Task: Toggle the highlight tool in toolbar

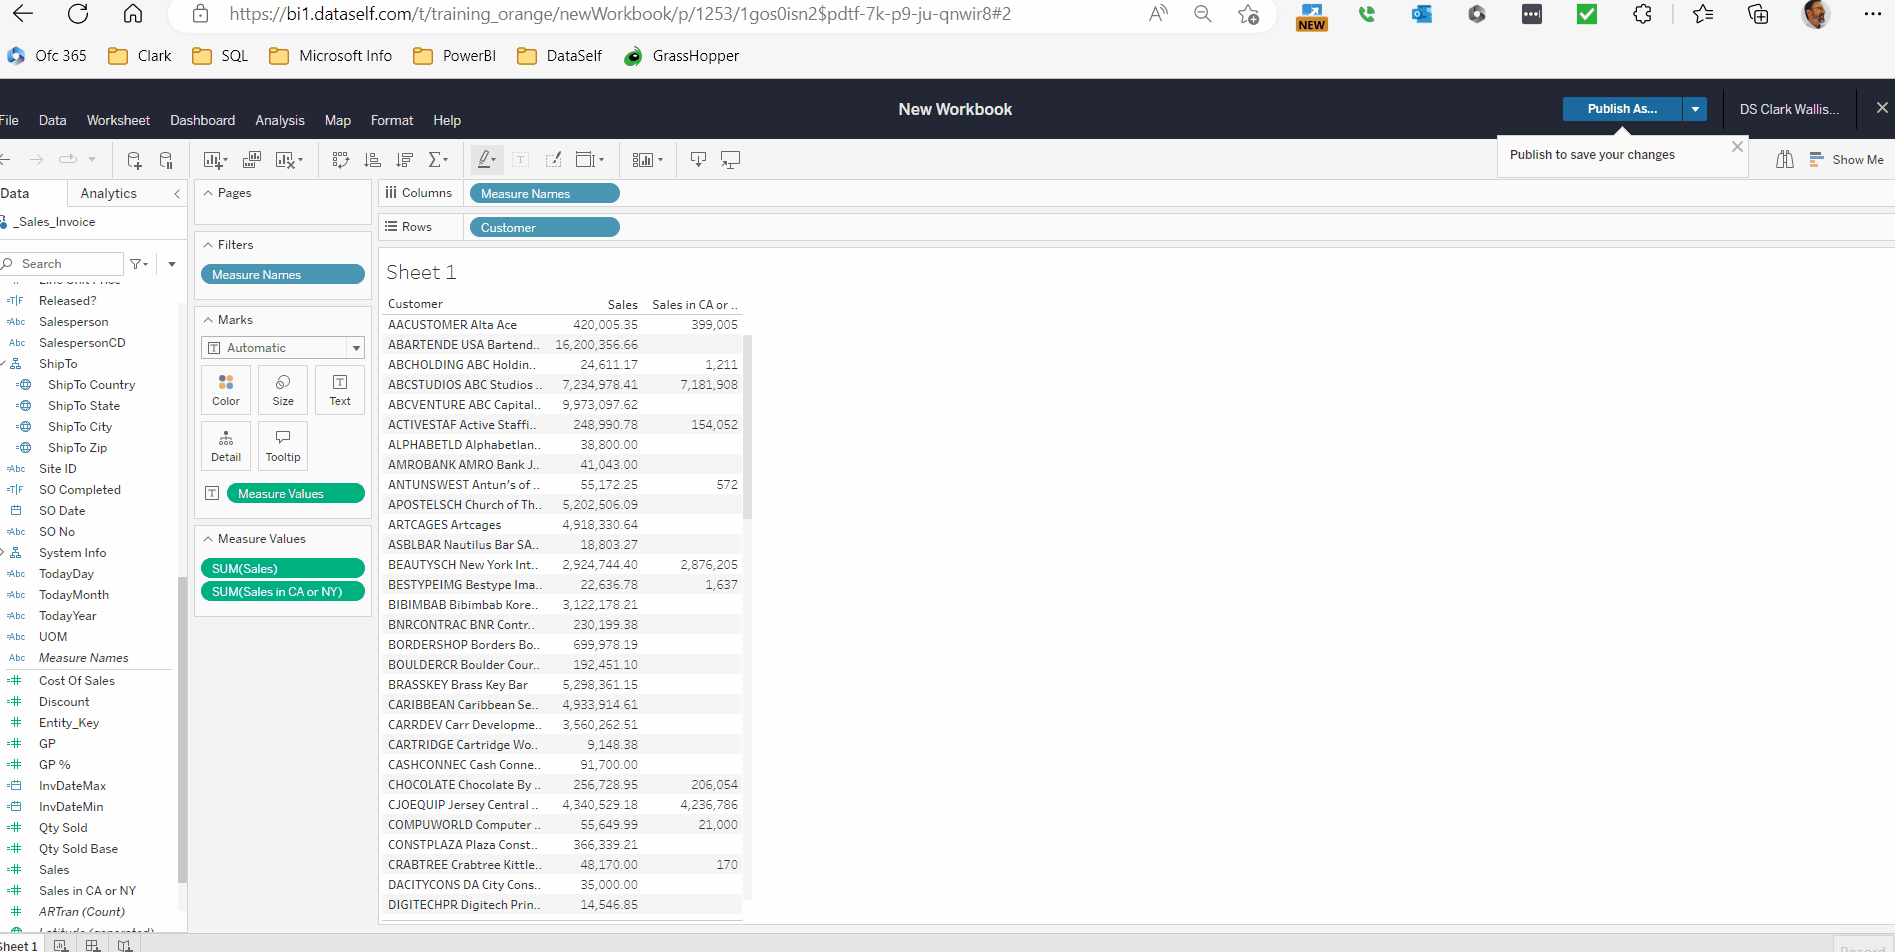Action: point(486,160)
